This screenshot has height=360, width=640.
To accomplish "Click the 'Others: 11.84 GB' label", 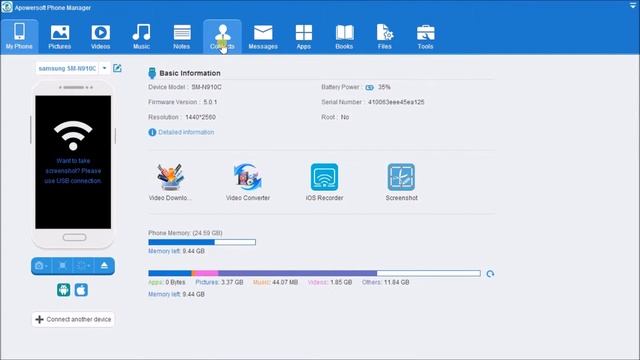I will [x=386, y=282].
